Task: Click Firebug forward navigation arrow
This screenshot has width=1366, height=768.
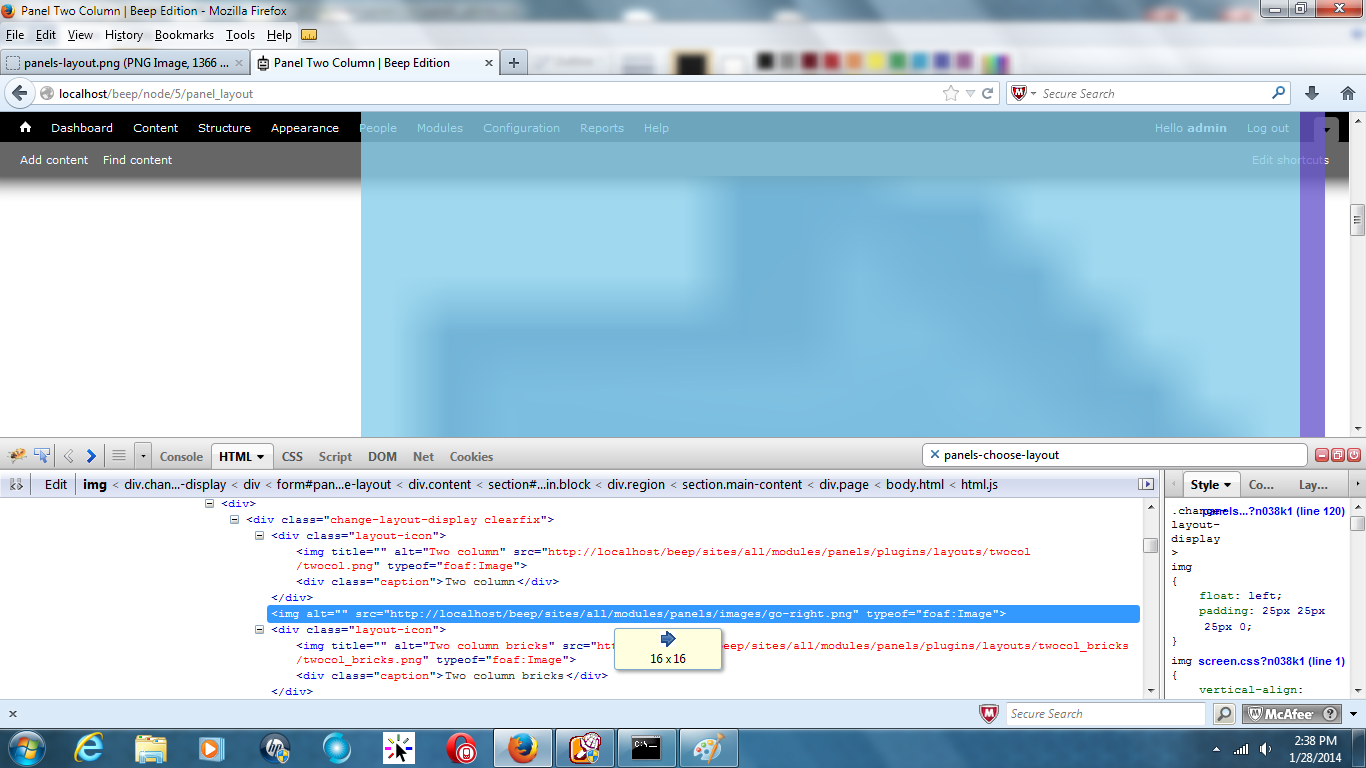Action: [91, 456]
